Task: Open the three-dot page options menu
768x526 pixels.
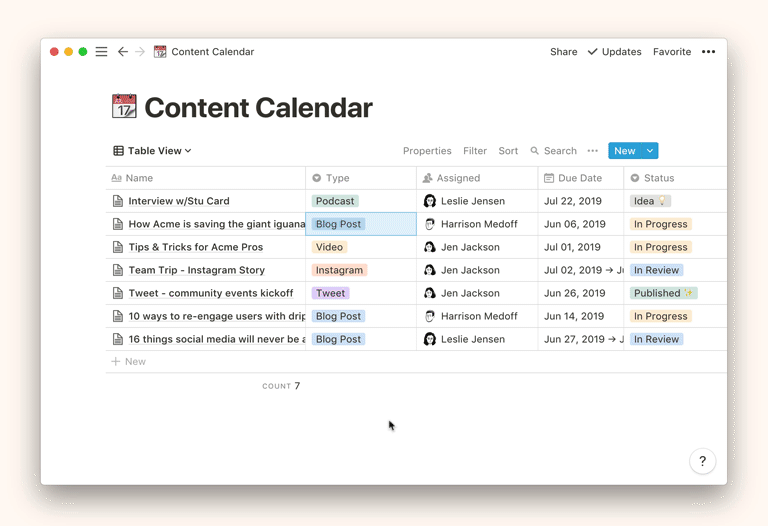Action: coord(708,52)
